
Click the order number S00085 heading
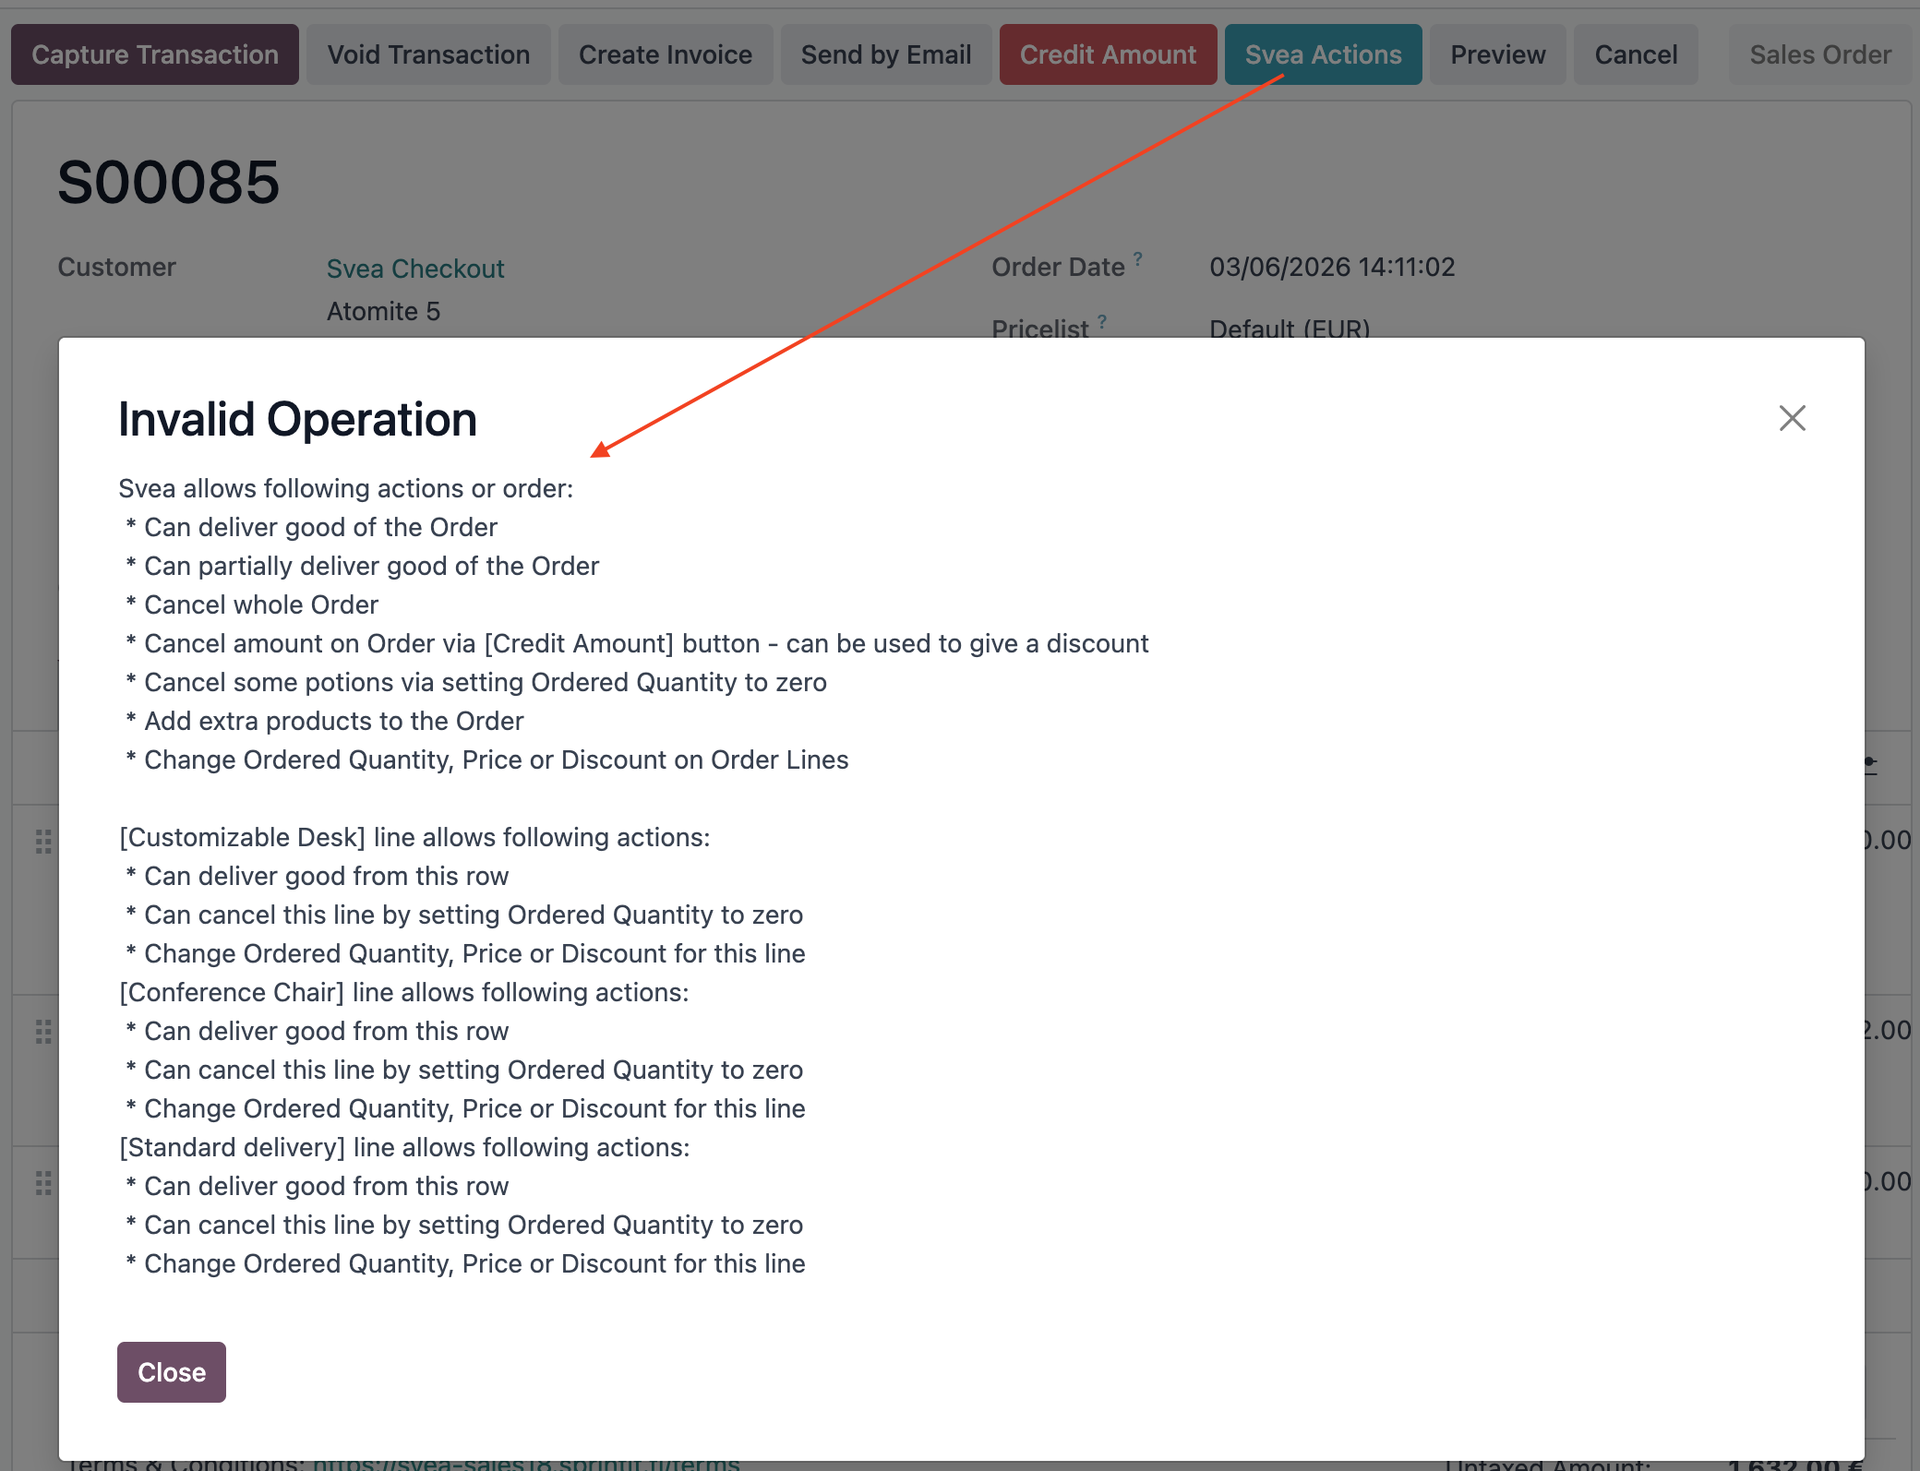(168, 182)
